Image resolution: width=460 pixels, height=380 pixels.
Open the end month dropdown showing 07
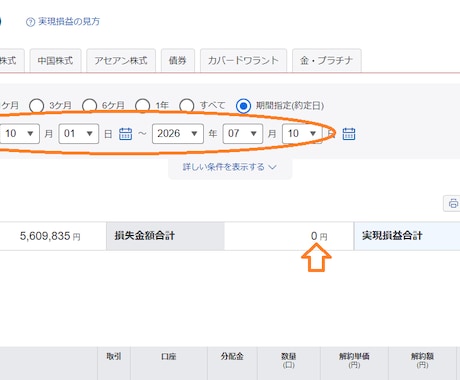coord(243,134)
